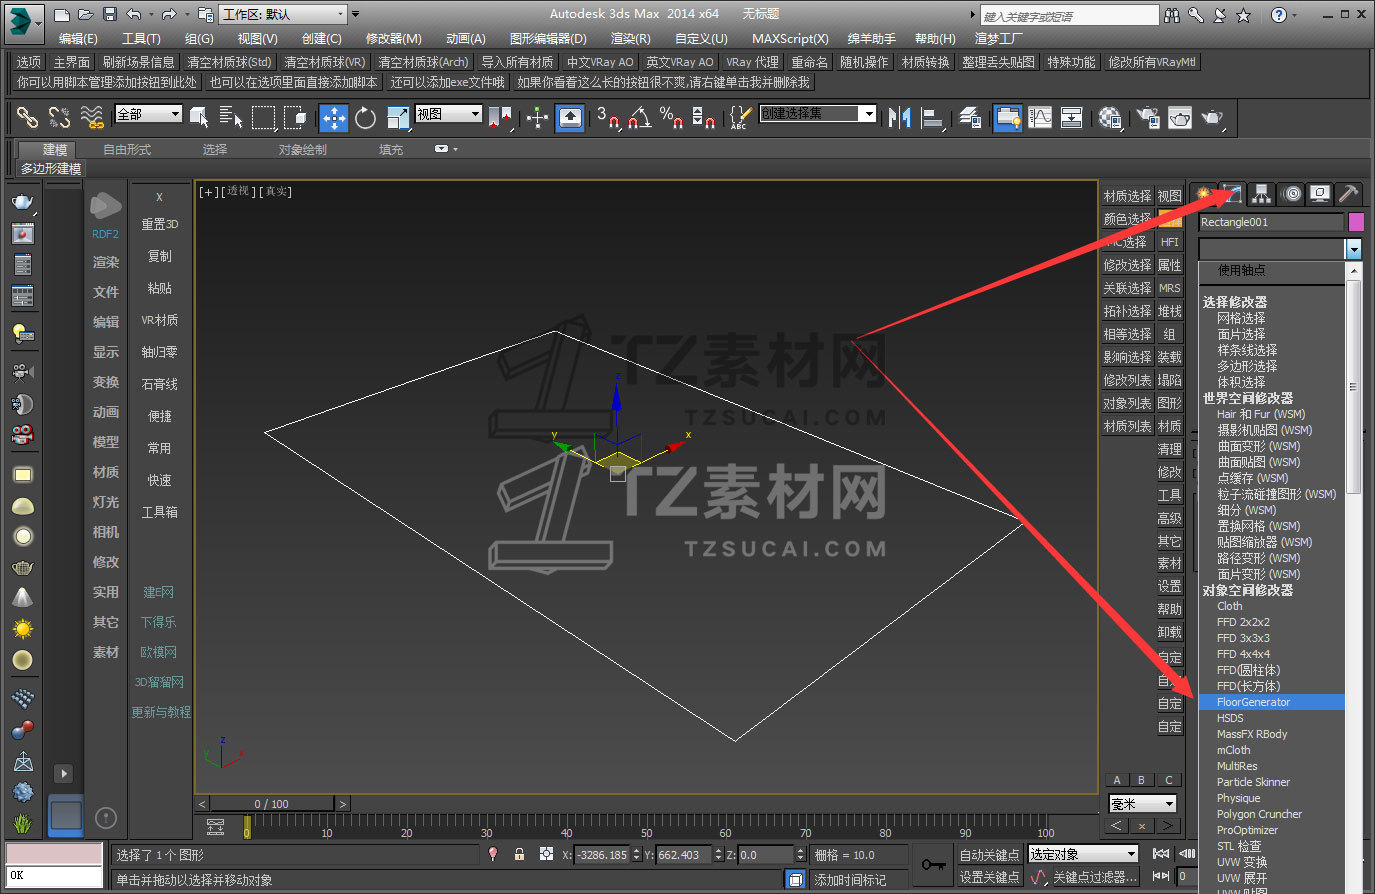
Task: Open the Mirror tool
Action: 900,118
